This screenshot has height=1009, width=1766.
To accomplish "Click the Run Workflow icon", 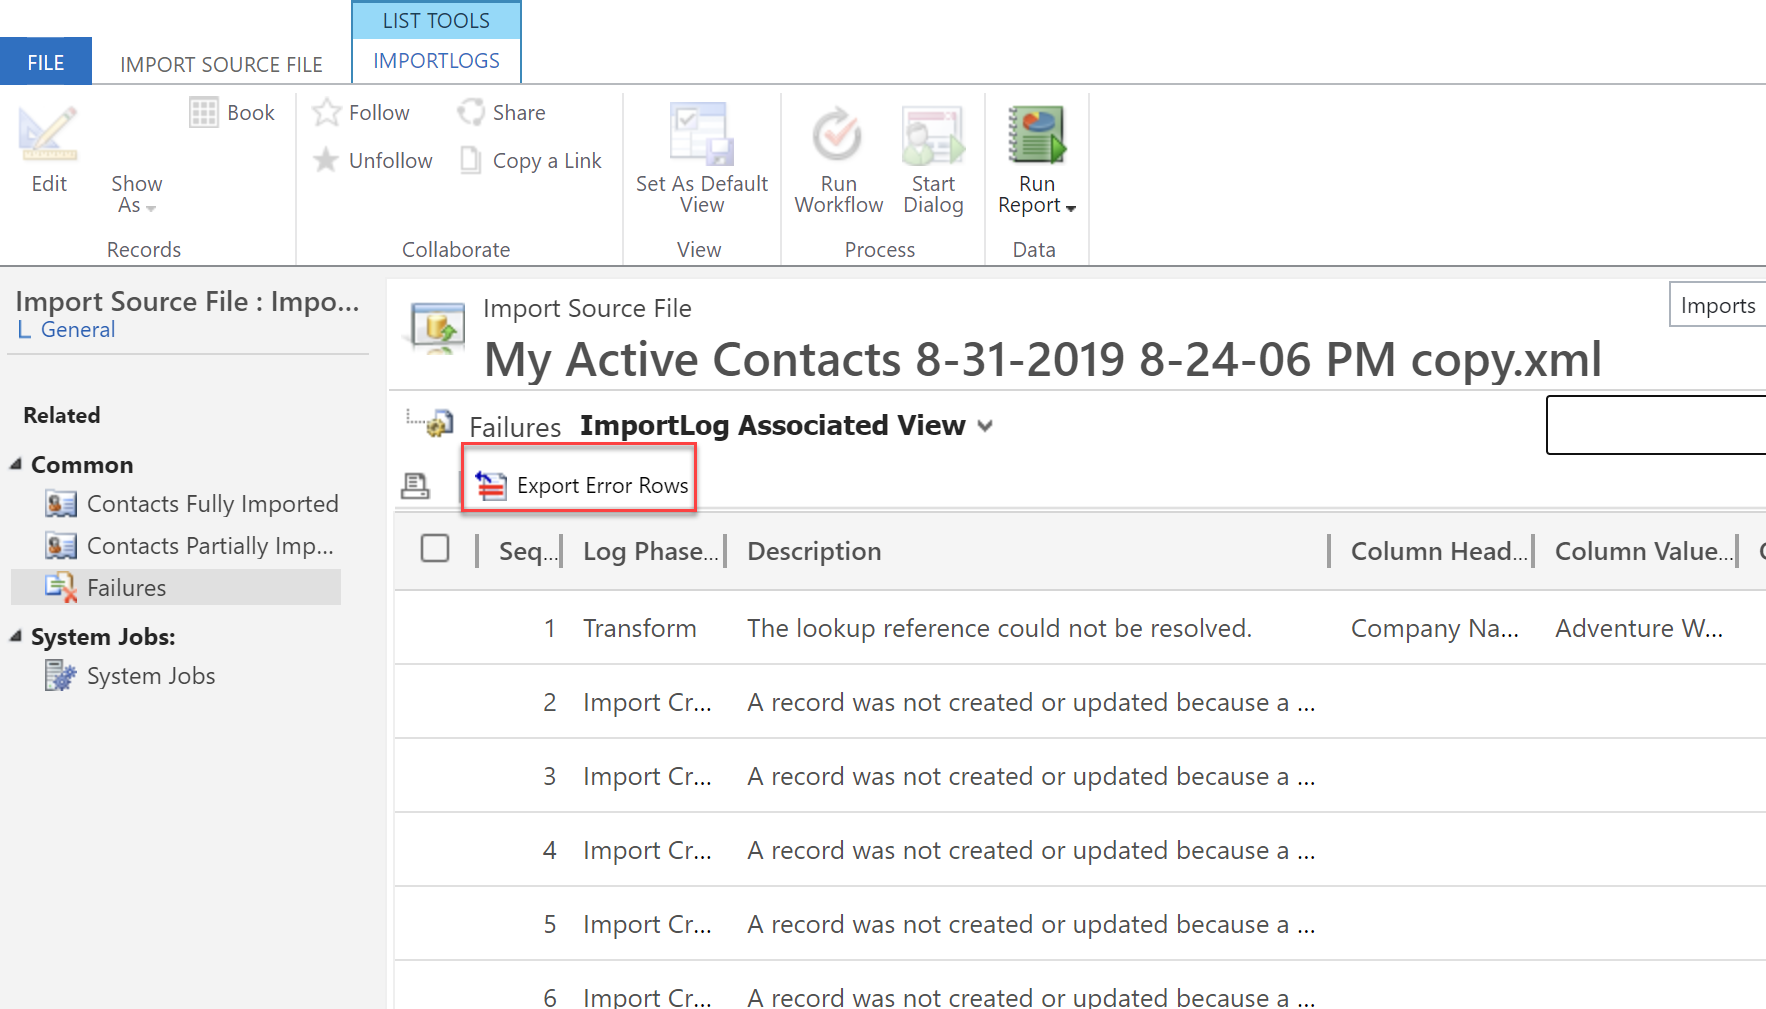I will [837, 135].
